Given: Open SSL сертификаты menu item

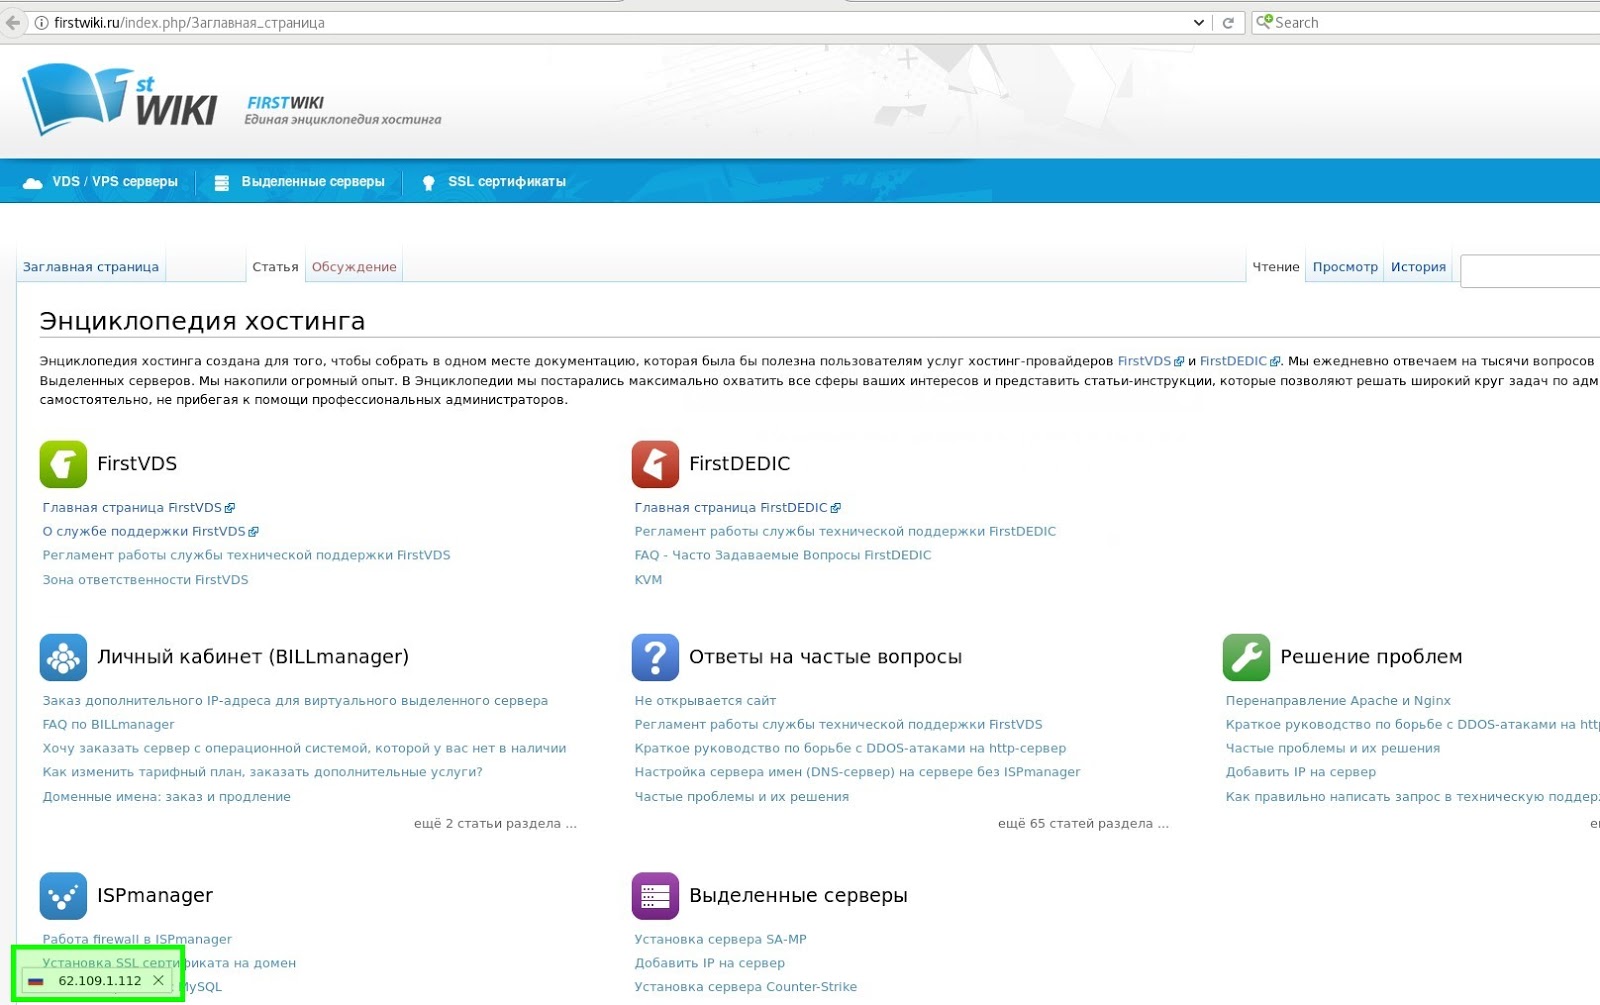Looking at the screenshot, I should [x=507, y=182].
